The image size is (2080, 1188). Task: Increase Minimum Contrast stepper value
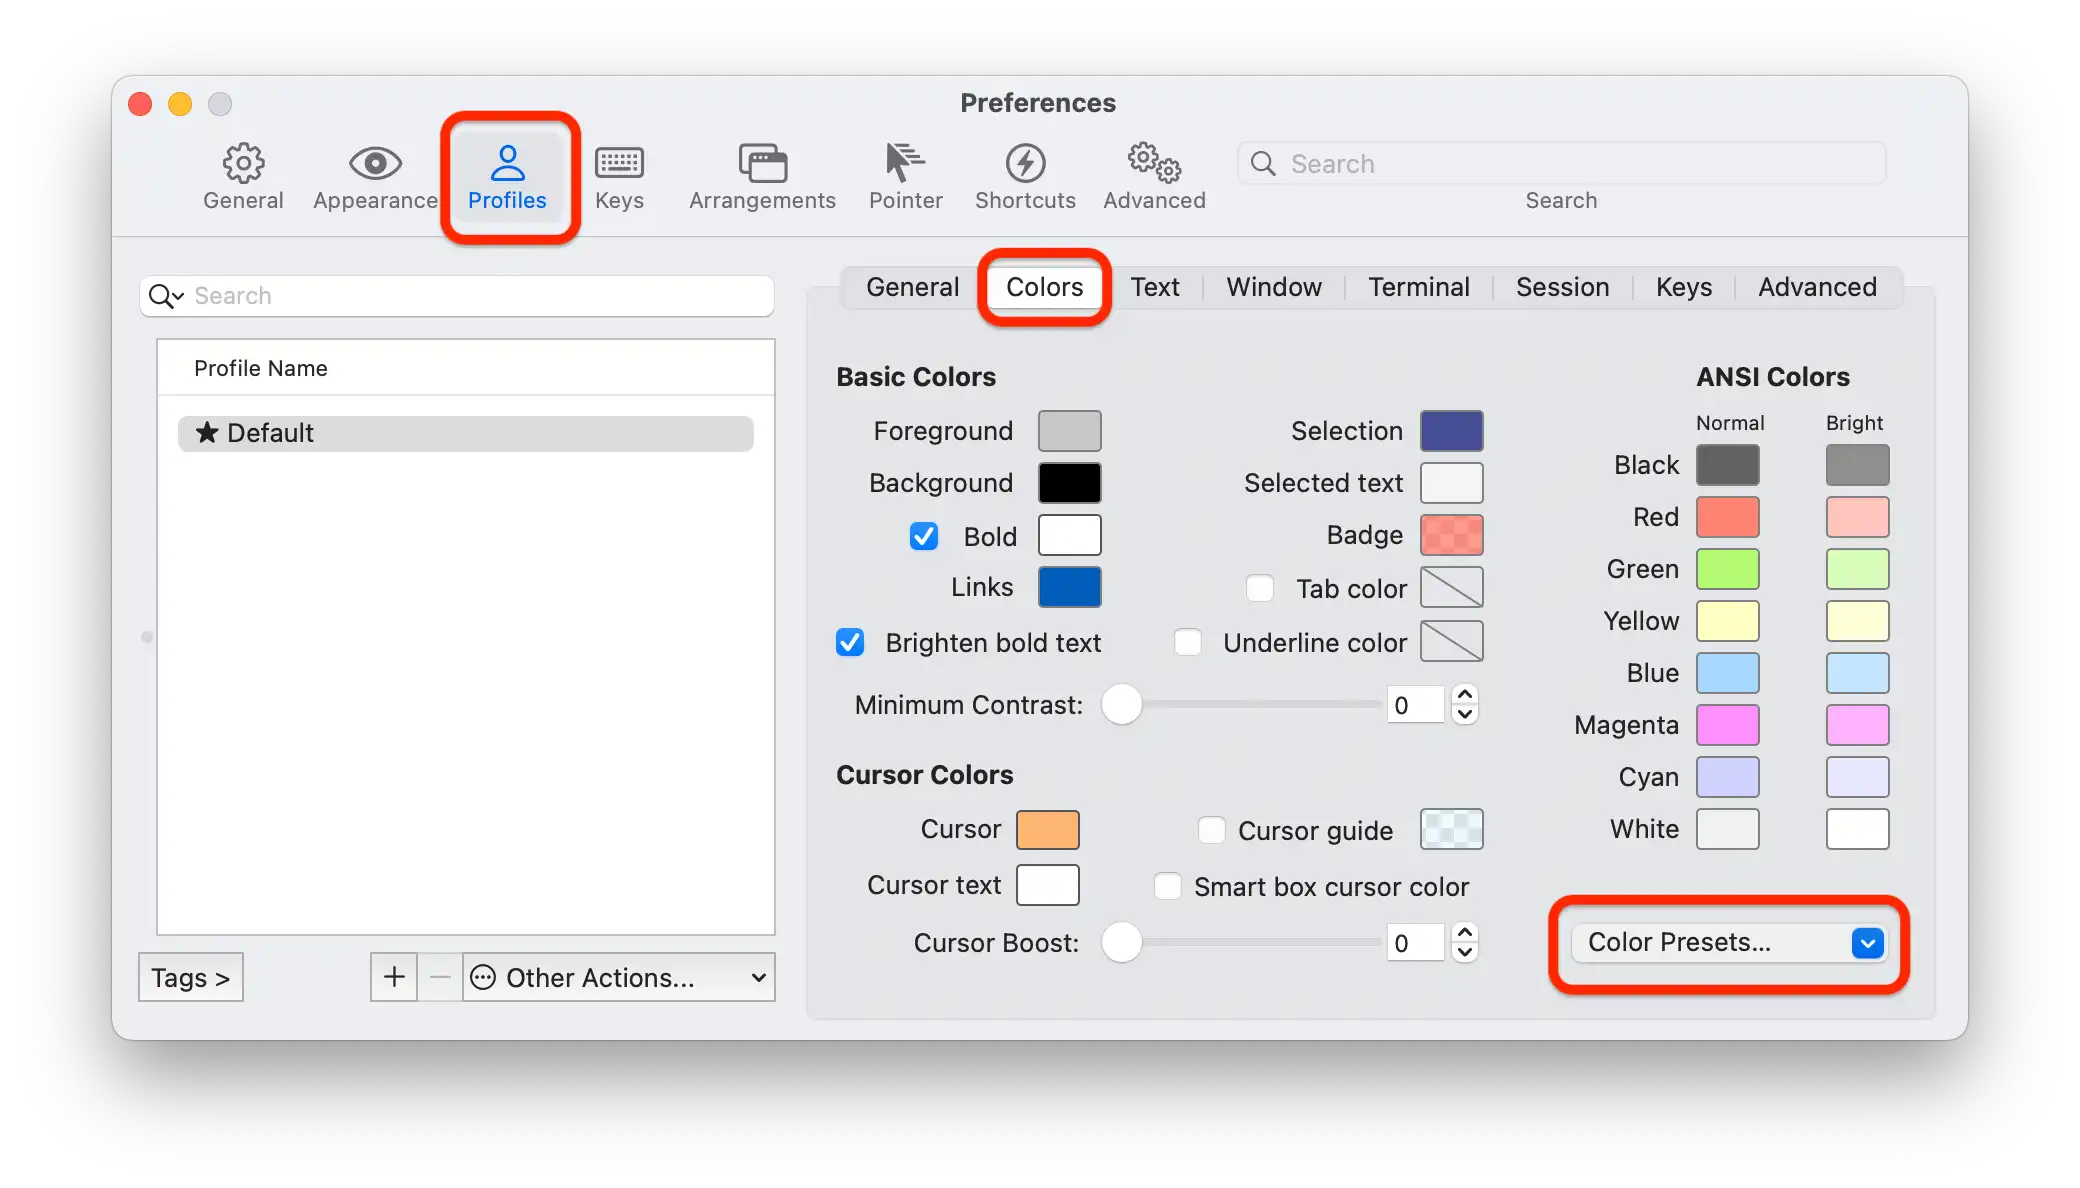[1465, 695]
